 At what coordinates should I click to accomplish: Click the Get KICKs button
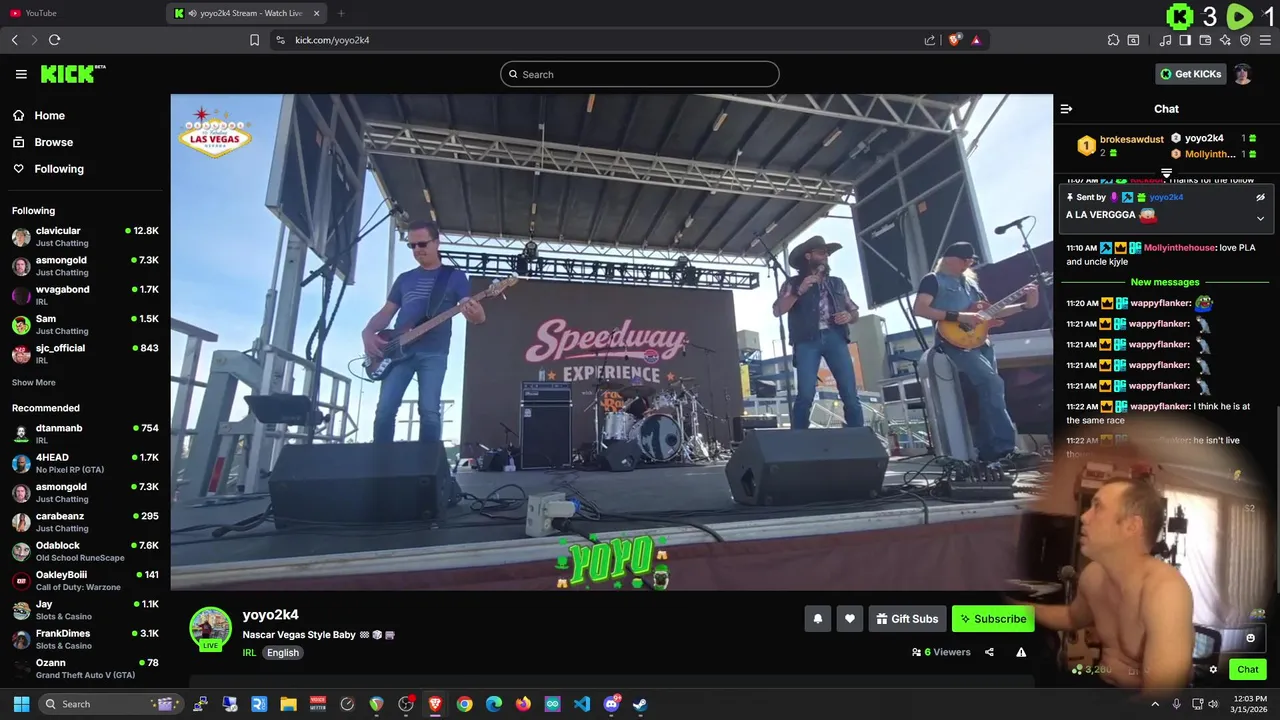[x=1190, y=74]
